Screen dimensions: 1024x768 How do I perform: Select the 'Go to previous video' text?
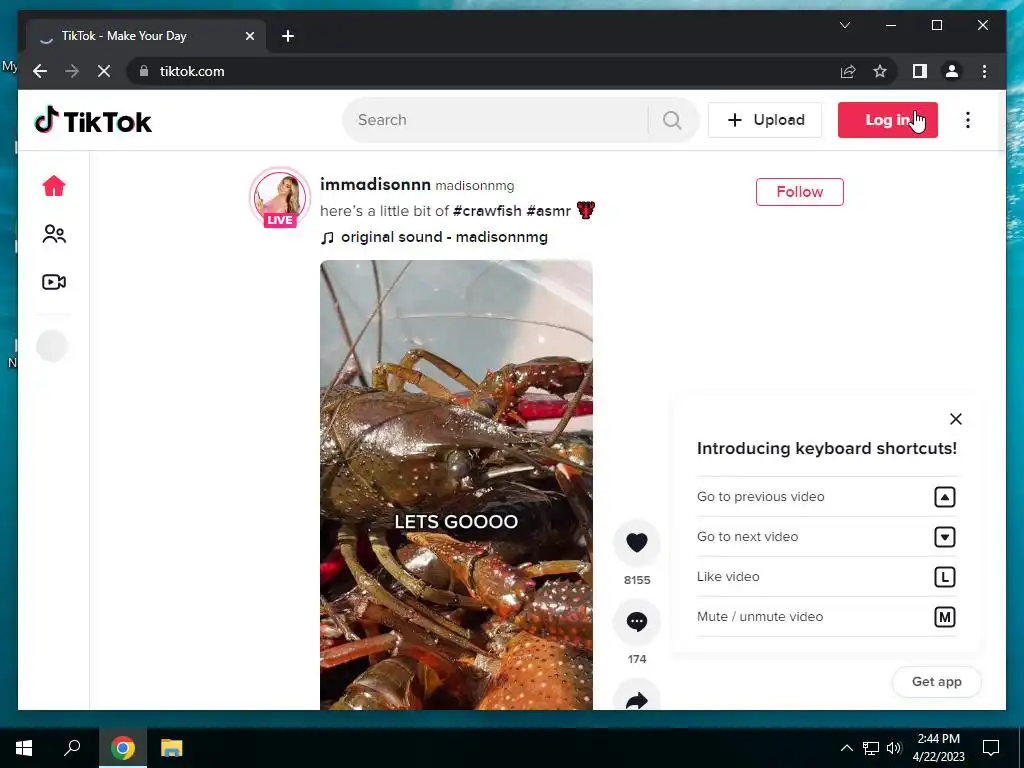(x=761, y=497)
